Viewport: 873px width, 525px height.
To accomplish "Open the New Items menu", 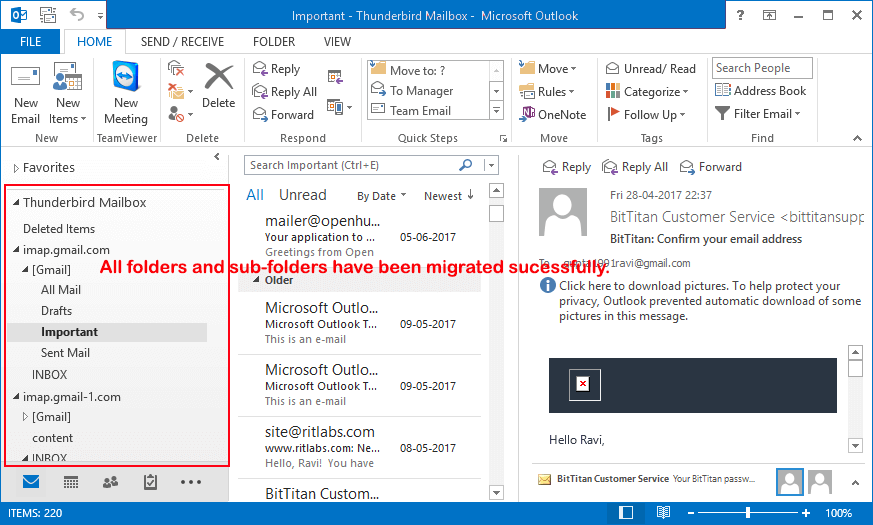I will (67, 94).
